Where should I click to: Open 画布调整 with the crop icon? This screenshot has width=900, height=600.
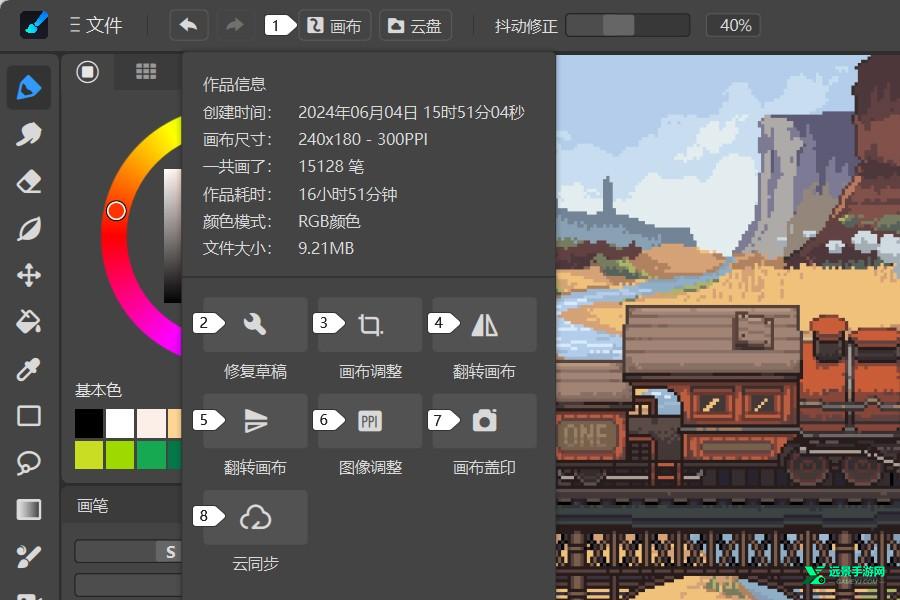click(370, 324)
